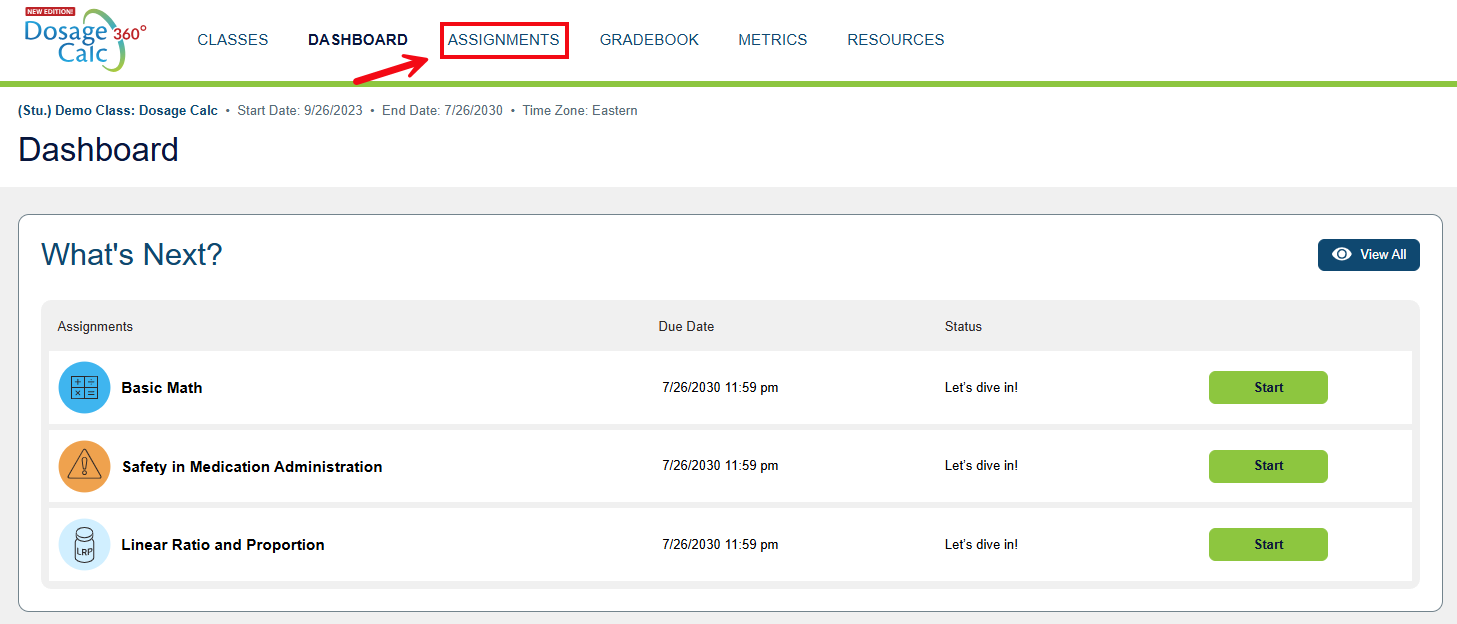
Task: Select the DASHBOARD tab
Action: [x=357, y=40]
